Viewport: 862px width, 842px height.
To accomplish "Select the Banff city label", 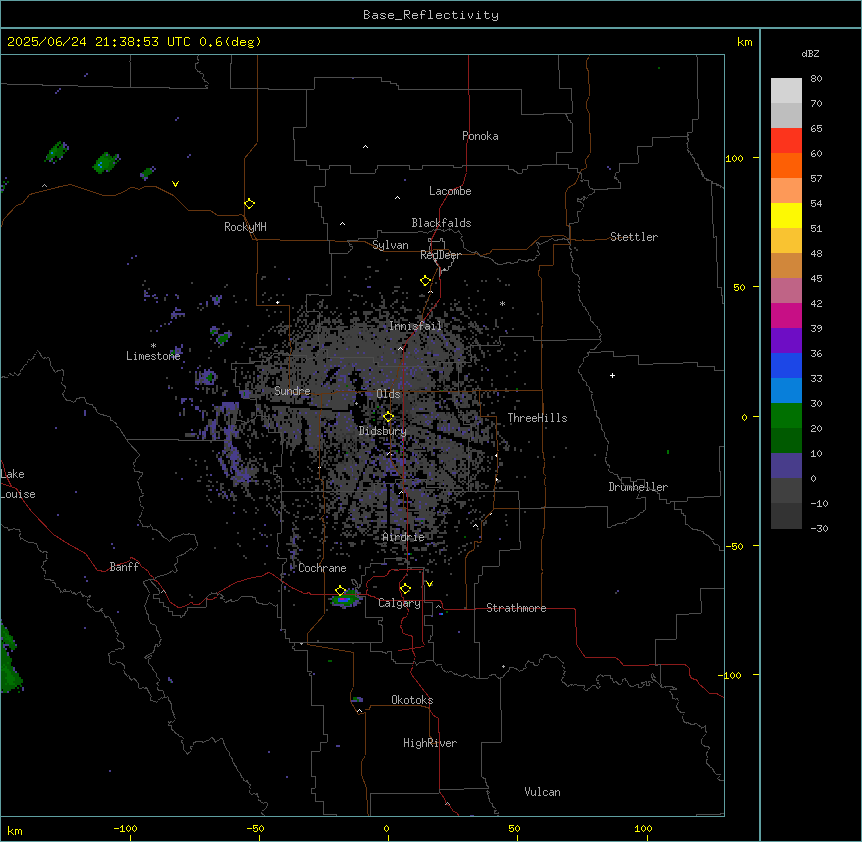I will click(x=124, y=567).
